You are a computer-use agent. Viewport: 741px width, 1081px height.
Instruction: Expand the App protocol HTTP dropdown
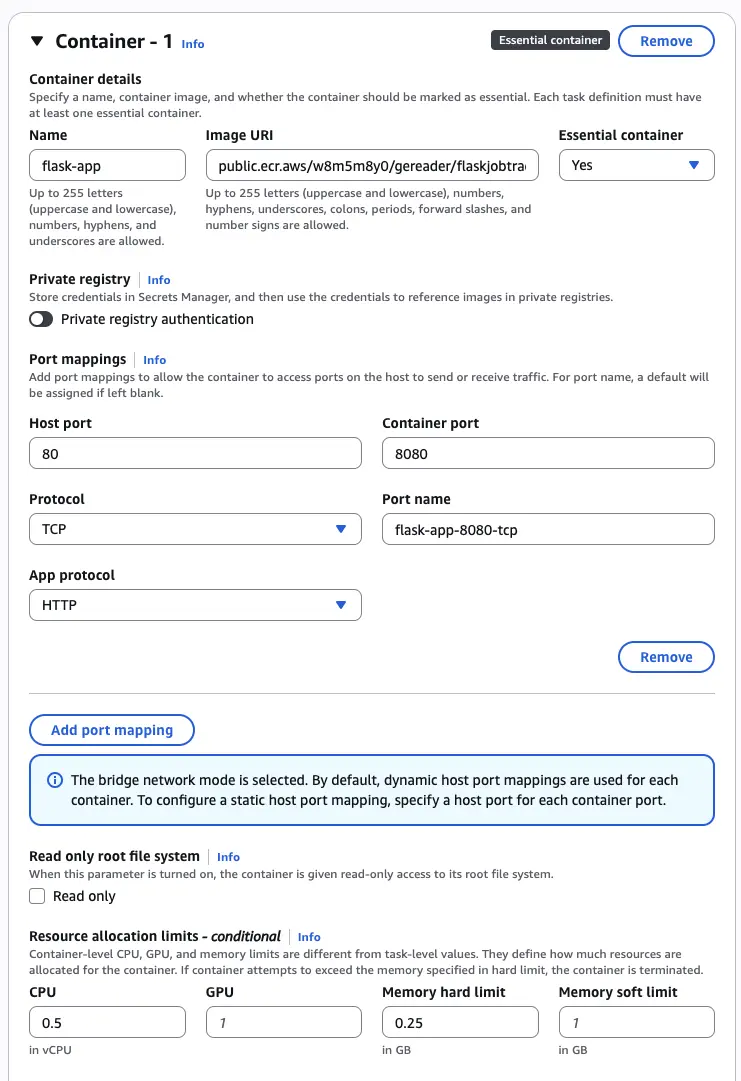(195, 605)
